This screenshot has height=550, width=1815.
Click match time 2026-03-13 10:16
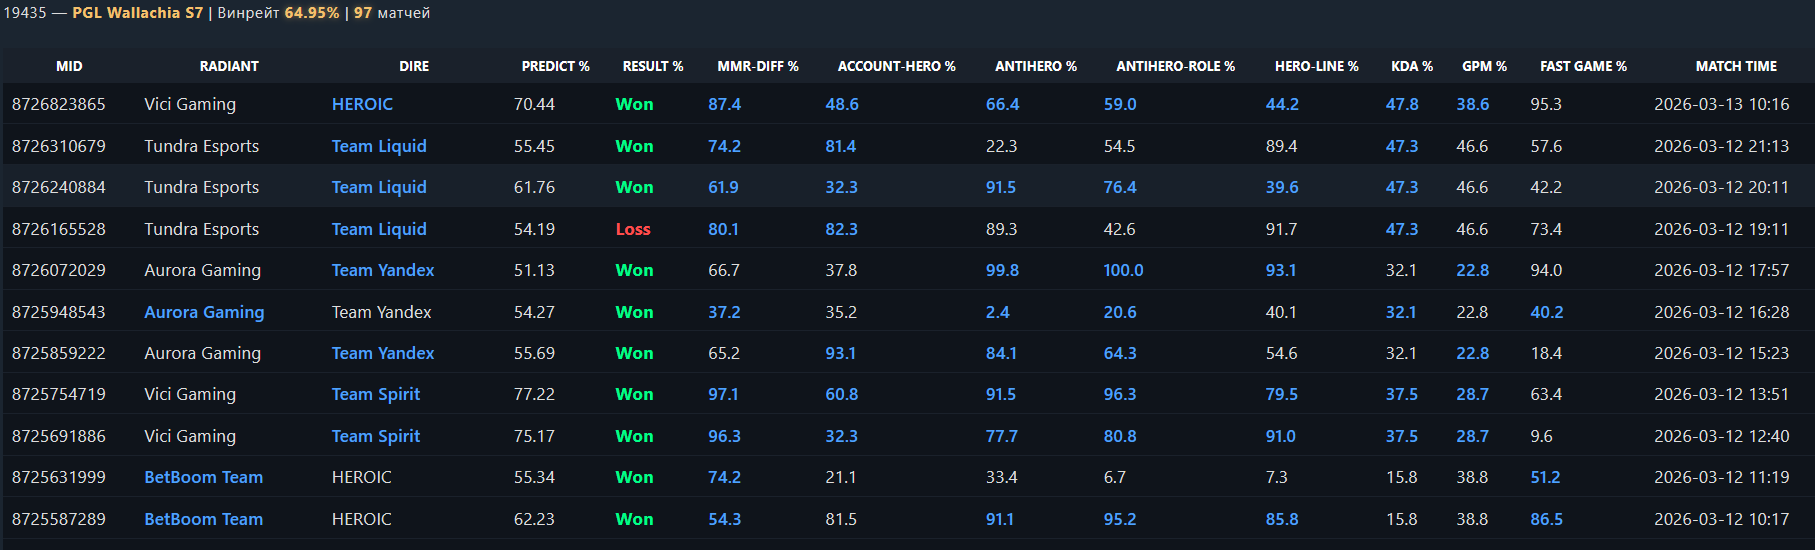(1721, 104)
